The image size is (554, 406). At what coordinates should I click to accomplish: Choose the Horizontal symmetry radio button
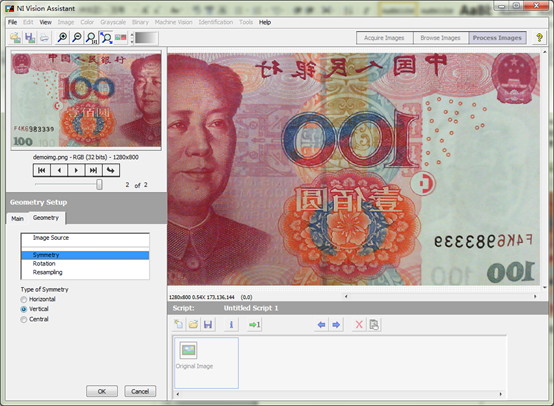(24, 299)
